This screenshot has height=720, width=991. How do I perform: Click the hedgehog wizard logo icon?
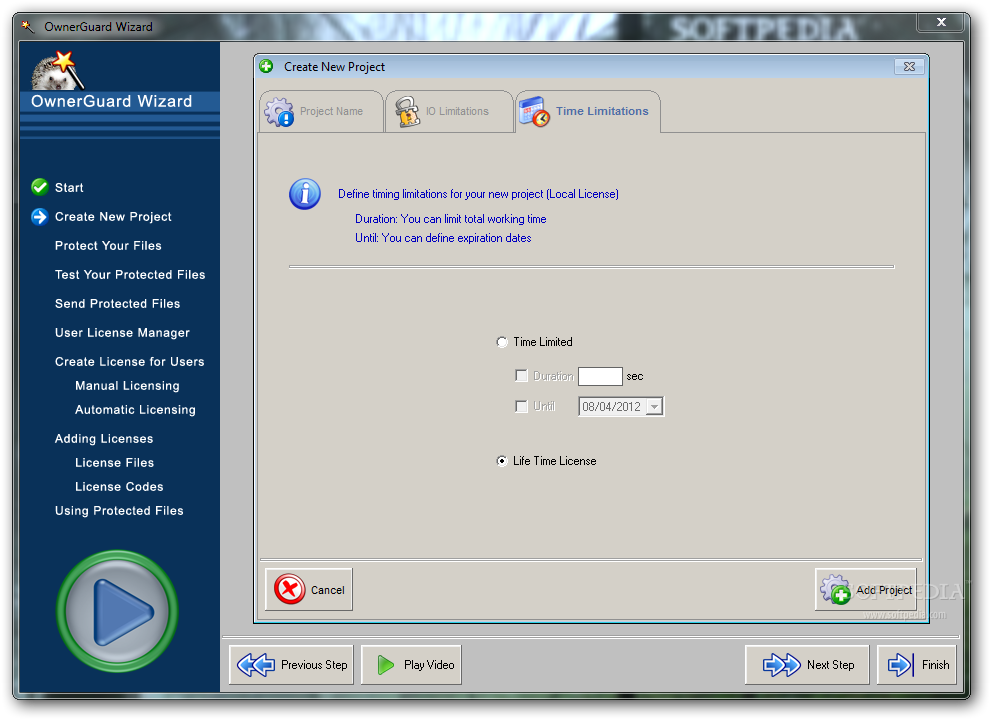pyautogui.click(x=57, y=70)
